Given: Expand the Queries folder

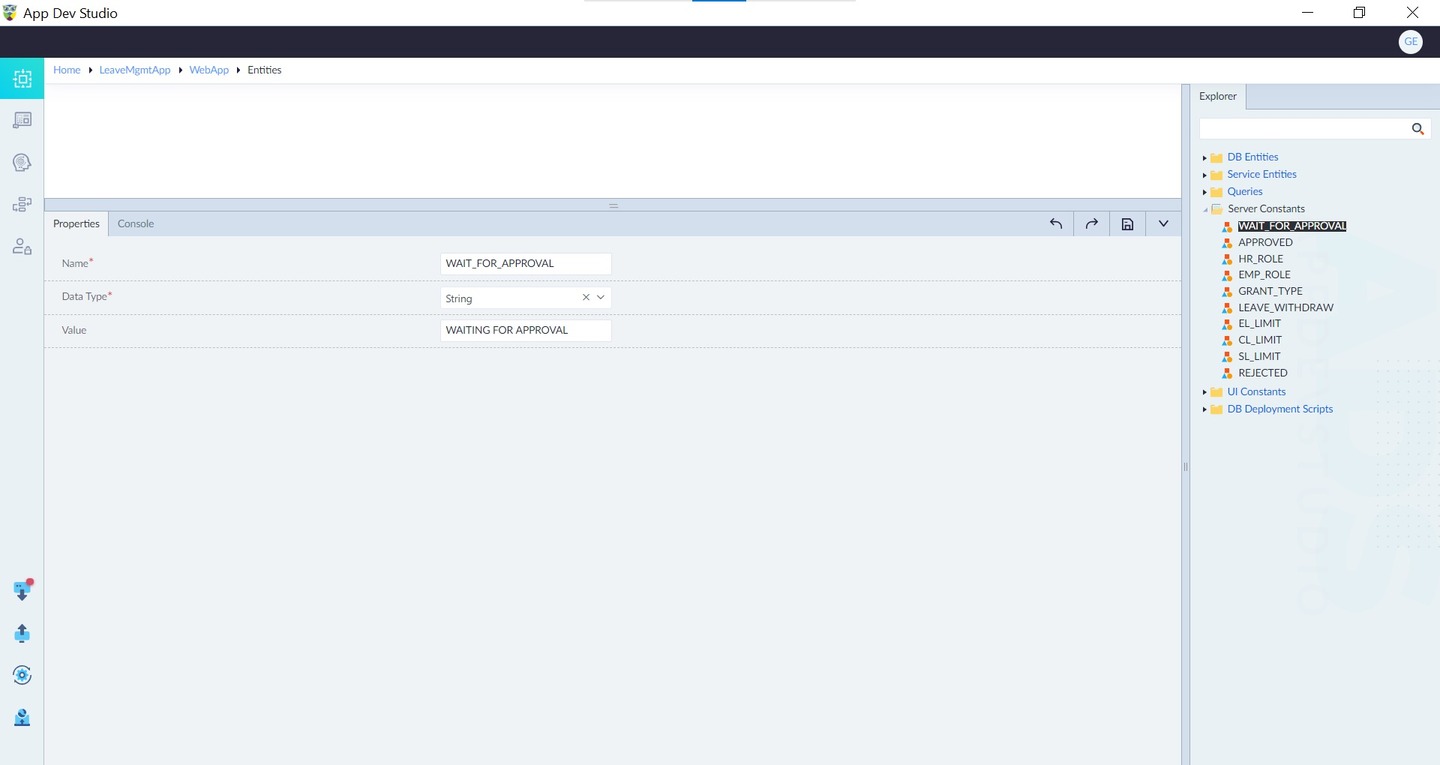Looking at the screenshot, I should [1204, 192].
